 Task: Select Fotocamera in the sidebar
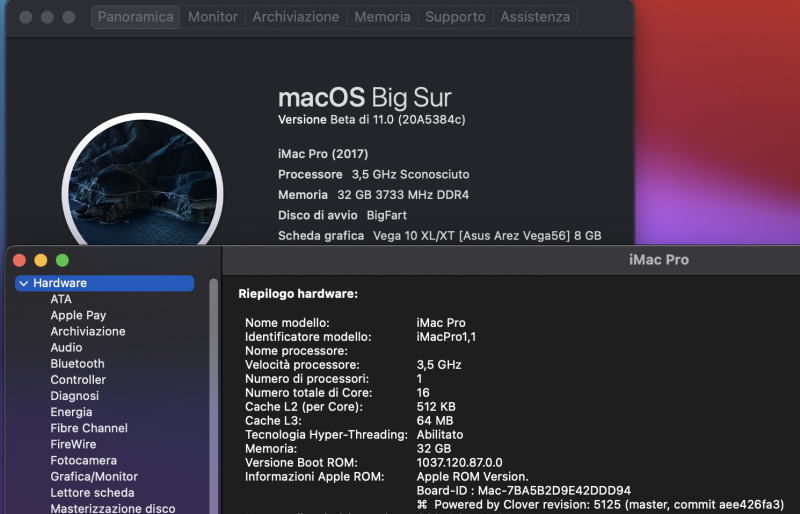click(84, 460)
